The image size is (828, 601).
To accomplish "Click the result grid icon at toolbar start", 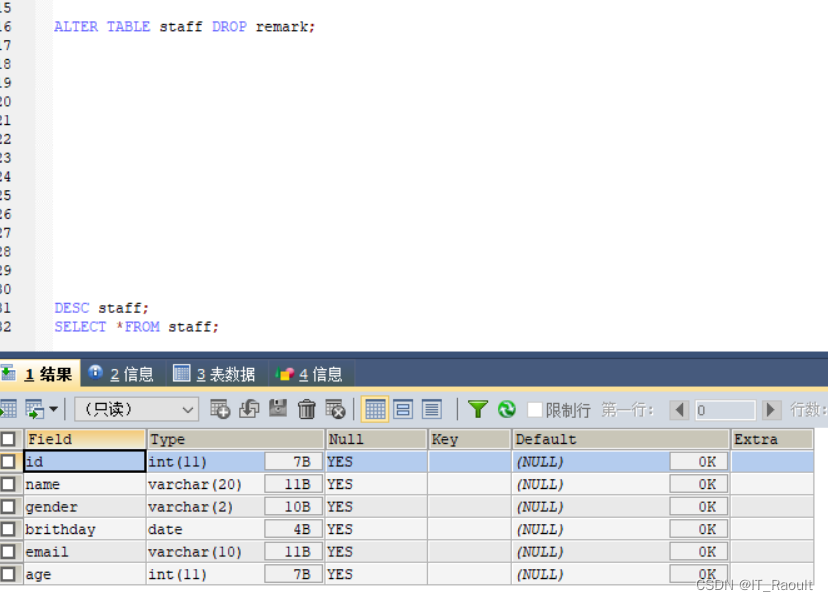I will [8, 409].
